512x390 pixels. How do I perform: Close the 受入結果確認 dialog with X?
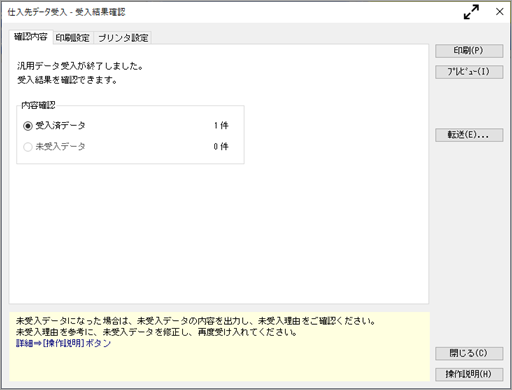[x=499, y=12]
